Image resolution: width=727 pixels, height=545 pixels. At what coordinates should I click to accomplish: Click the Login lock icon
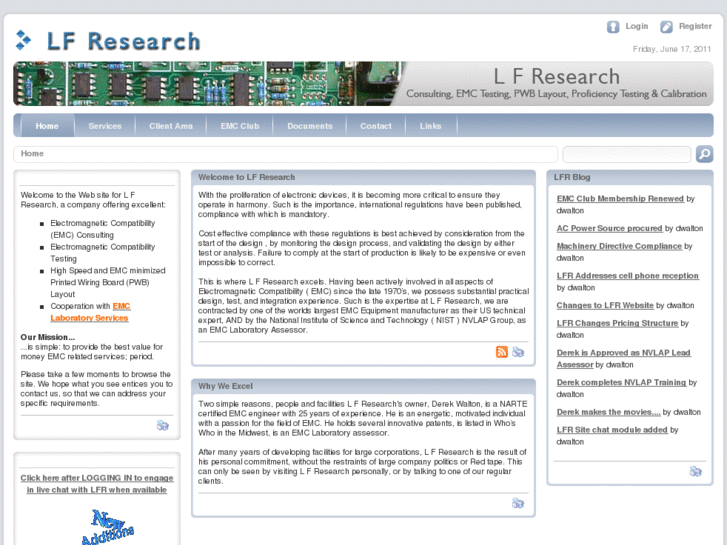pos(613,27)
